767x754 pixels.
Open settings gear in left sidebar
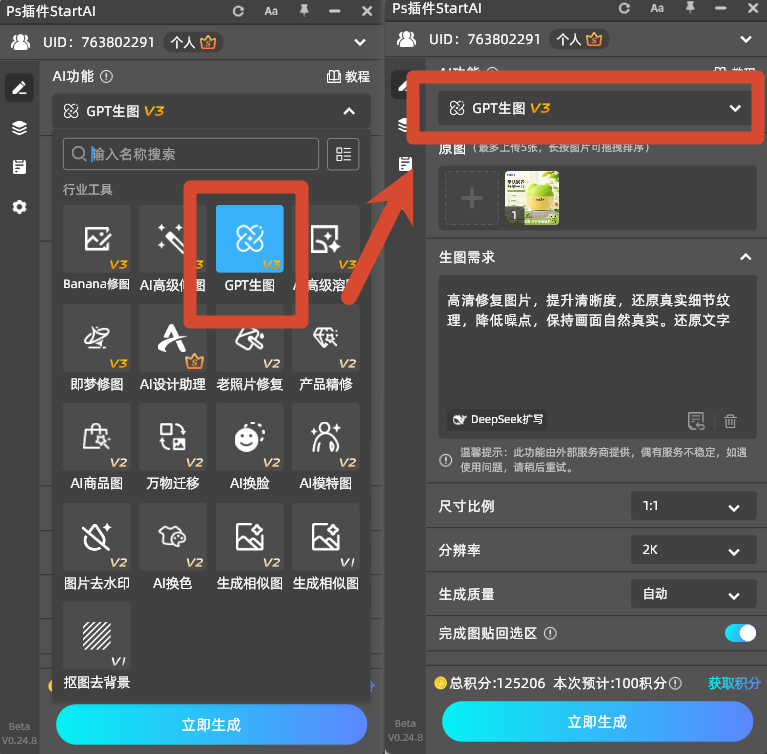[20, 207]
